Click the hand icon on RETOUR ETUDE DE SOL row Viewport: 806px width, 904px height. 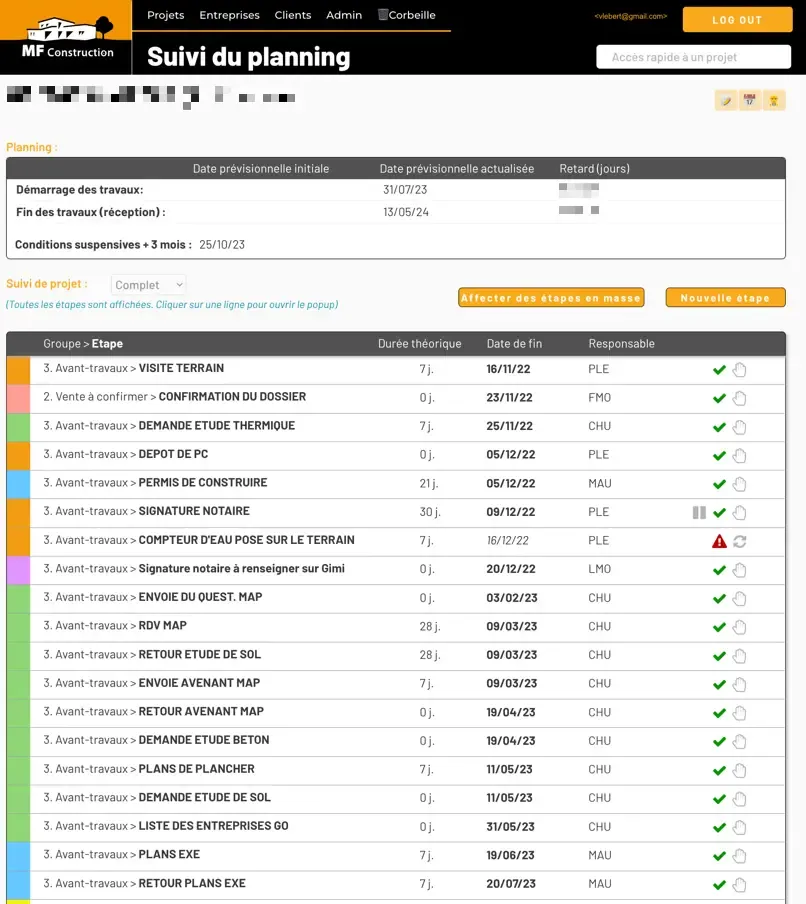tap(740, 656)
